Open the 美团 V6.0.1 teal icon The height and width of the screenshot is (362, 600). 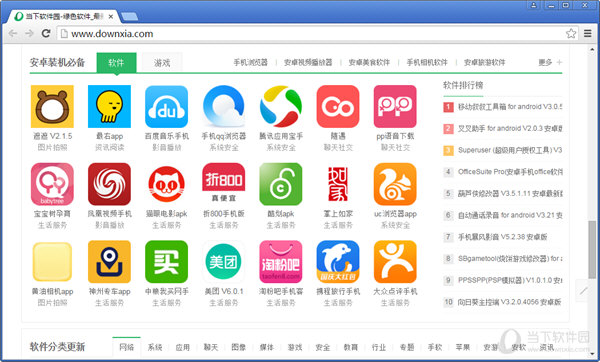click(224, 262)
